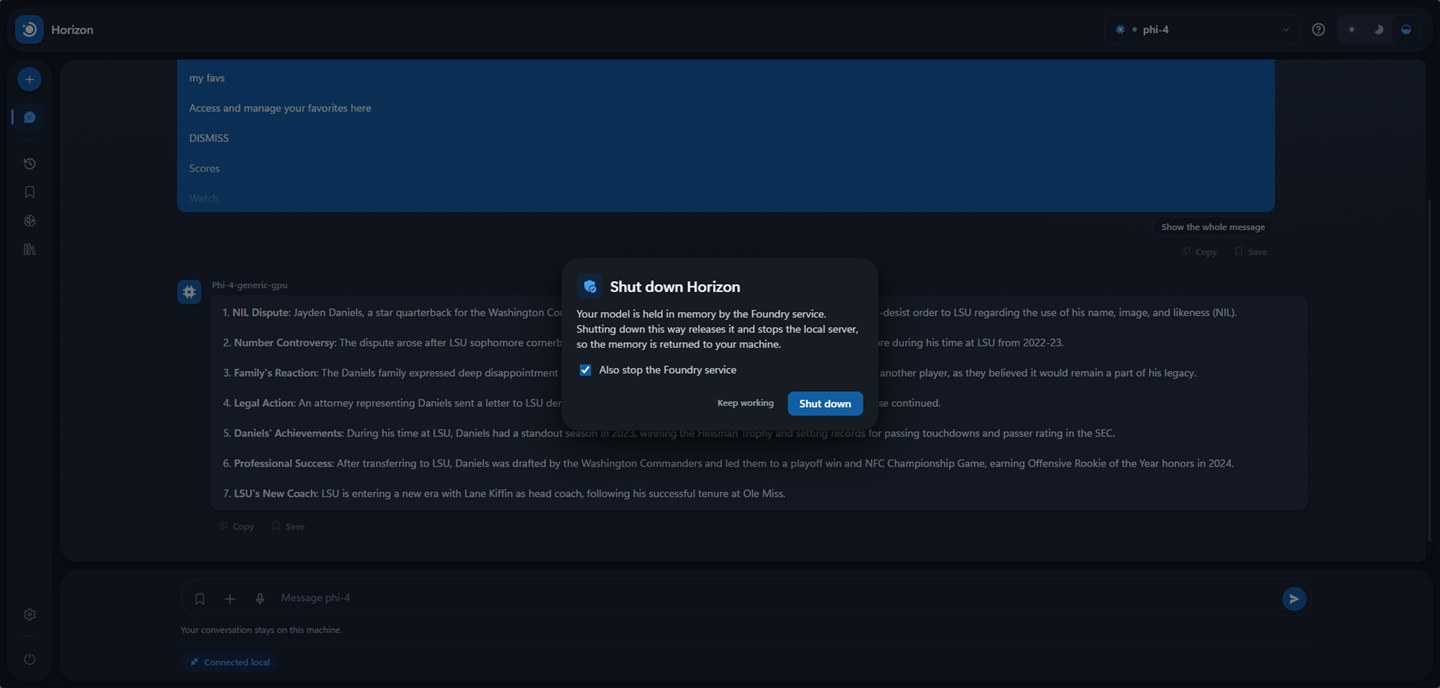Click Keep working in the dialog
This screenshot has width=1440, height=688.
point(745,403)
